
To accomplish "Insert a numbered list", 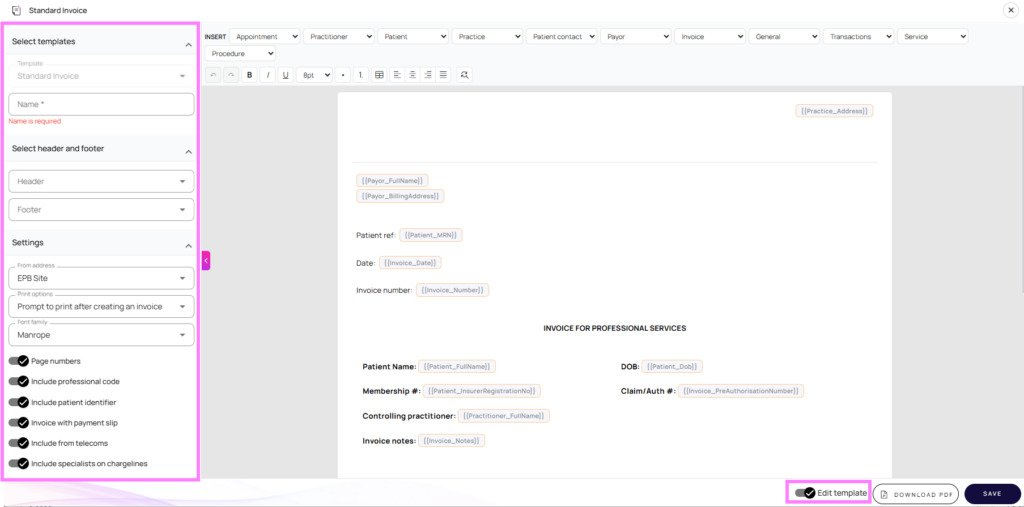I will 360,75.
